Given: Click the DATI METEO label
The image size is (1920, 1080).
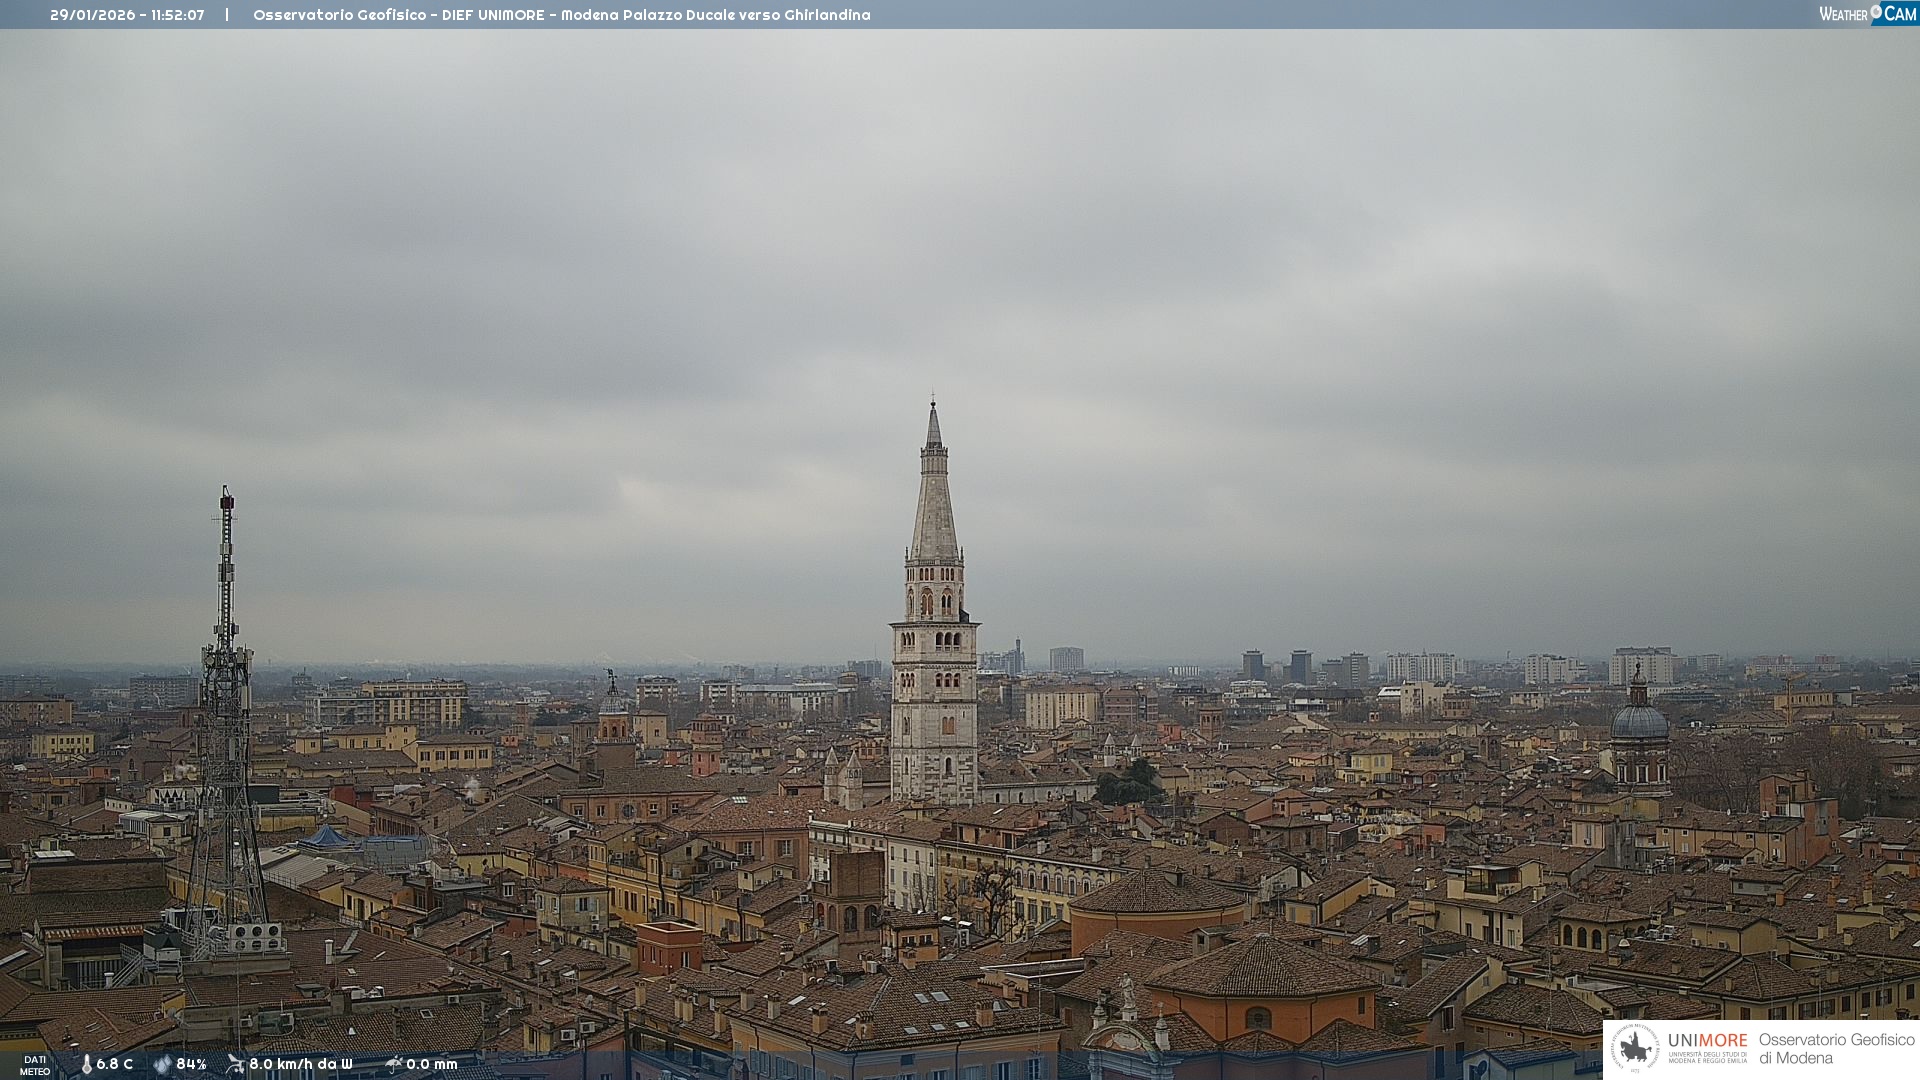Looking at the screenshot, I should coord(35,1065).
